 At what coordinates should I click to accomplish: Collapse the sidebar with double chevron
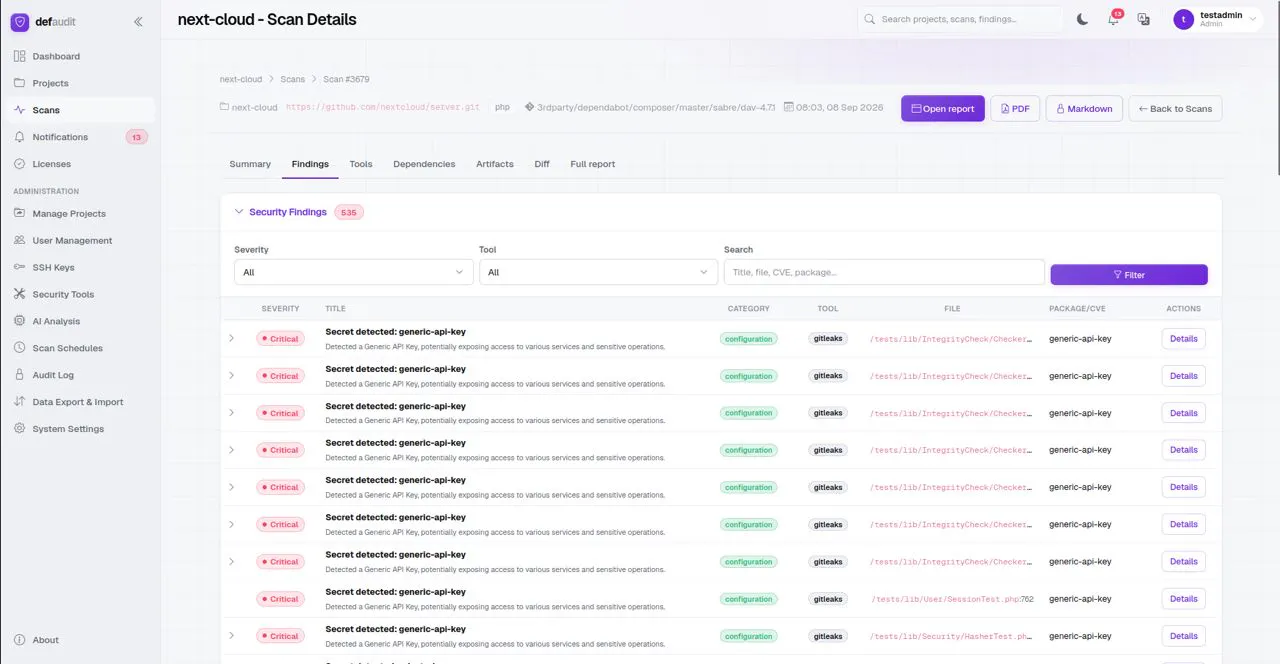tap(138, 21)
